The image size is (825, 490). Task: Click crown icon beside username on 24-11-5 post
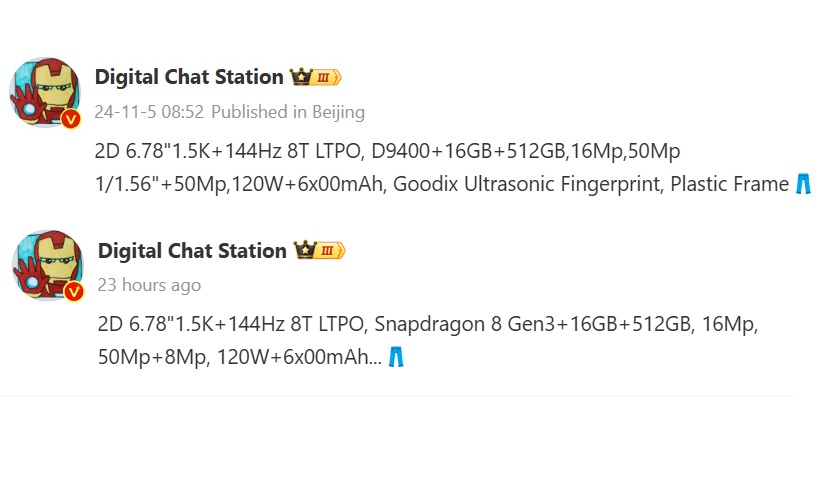(x=301, y=77)
